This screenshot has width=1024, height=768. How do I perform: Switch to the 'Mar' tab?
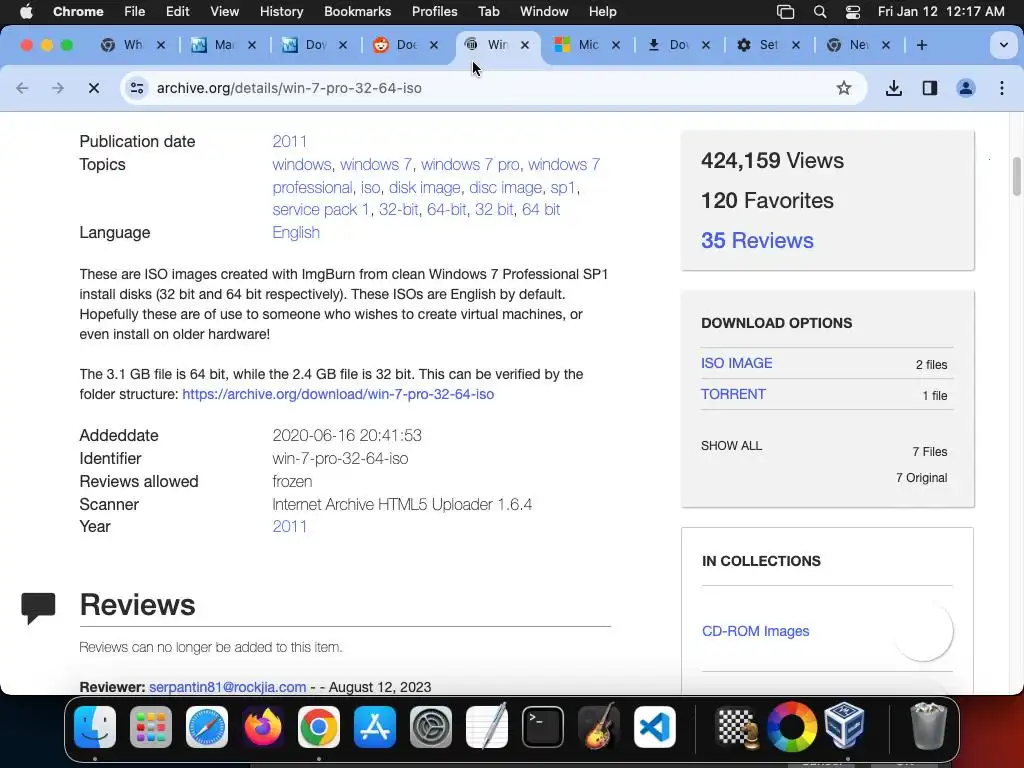[x=214, y=45]
